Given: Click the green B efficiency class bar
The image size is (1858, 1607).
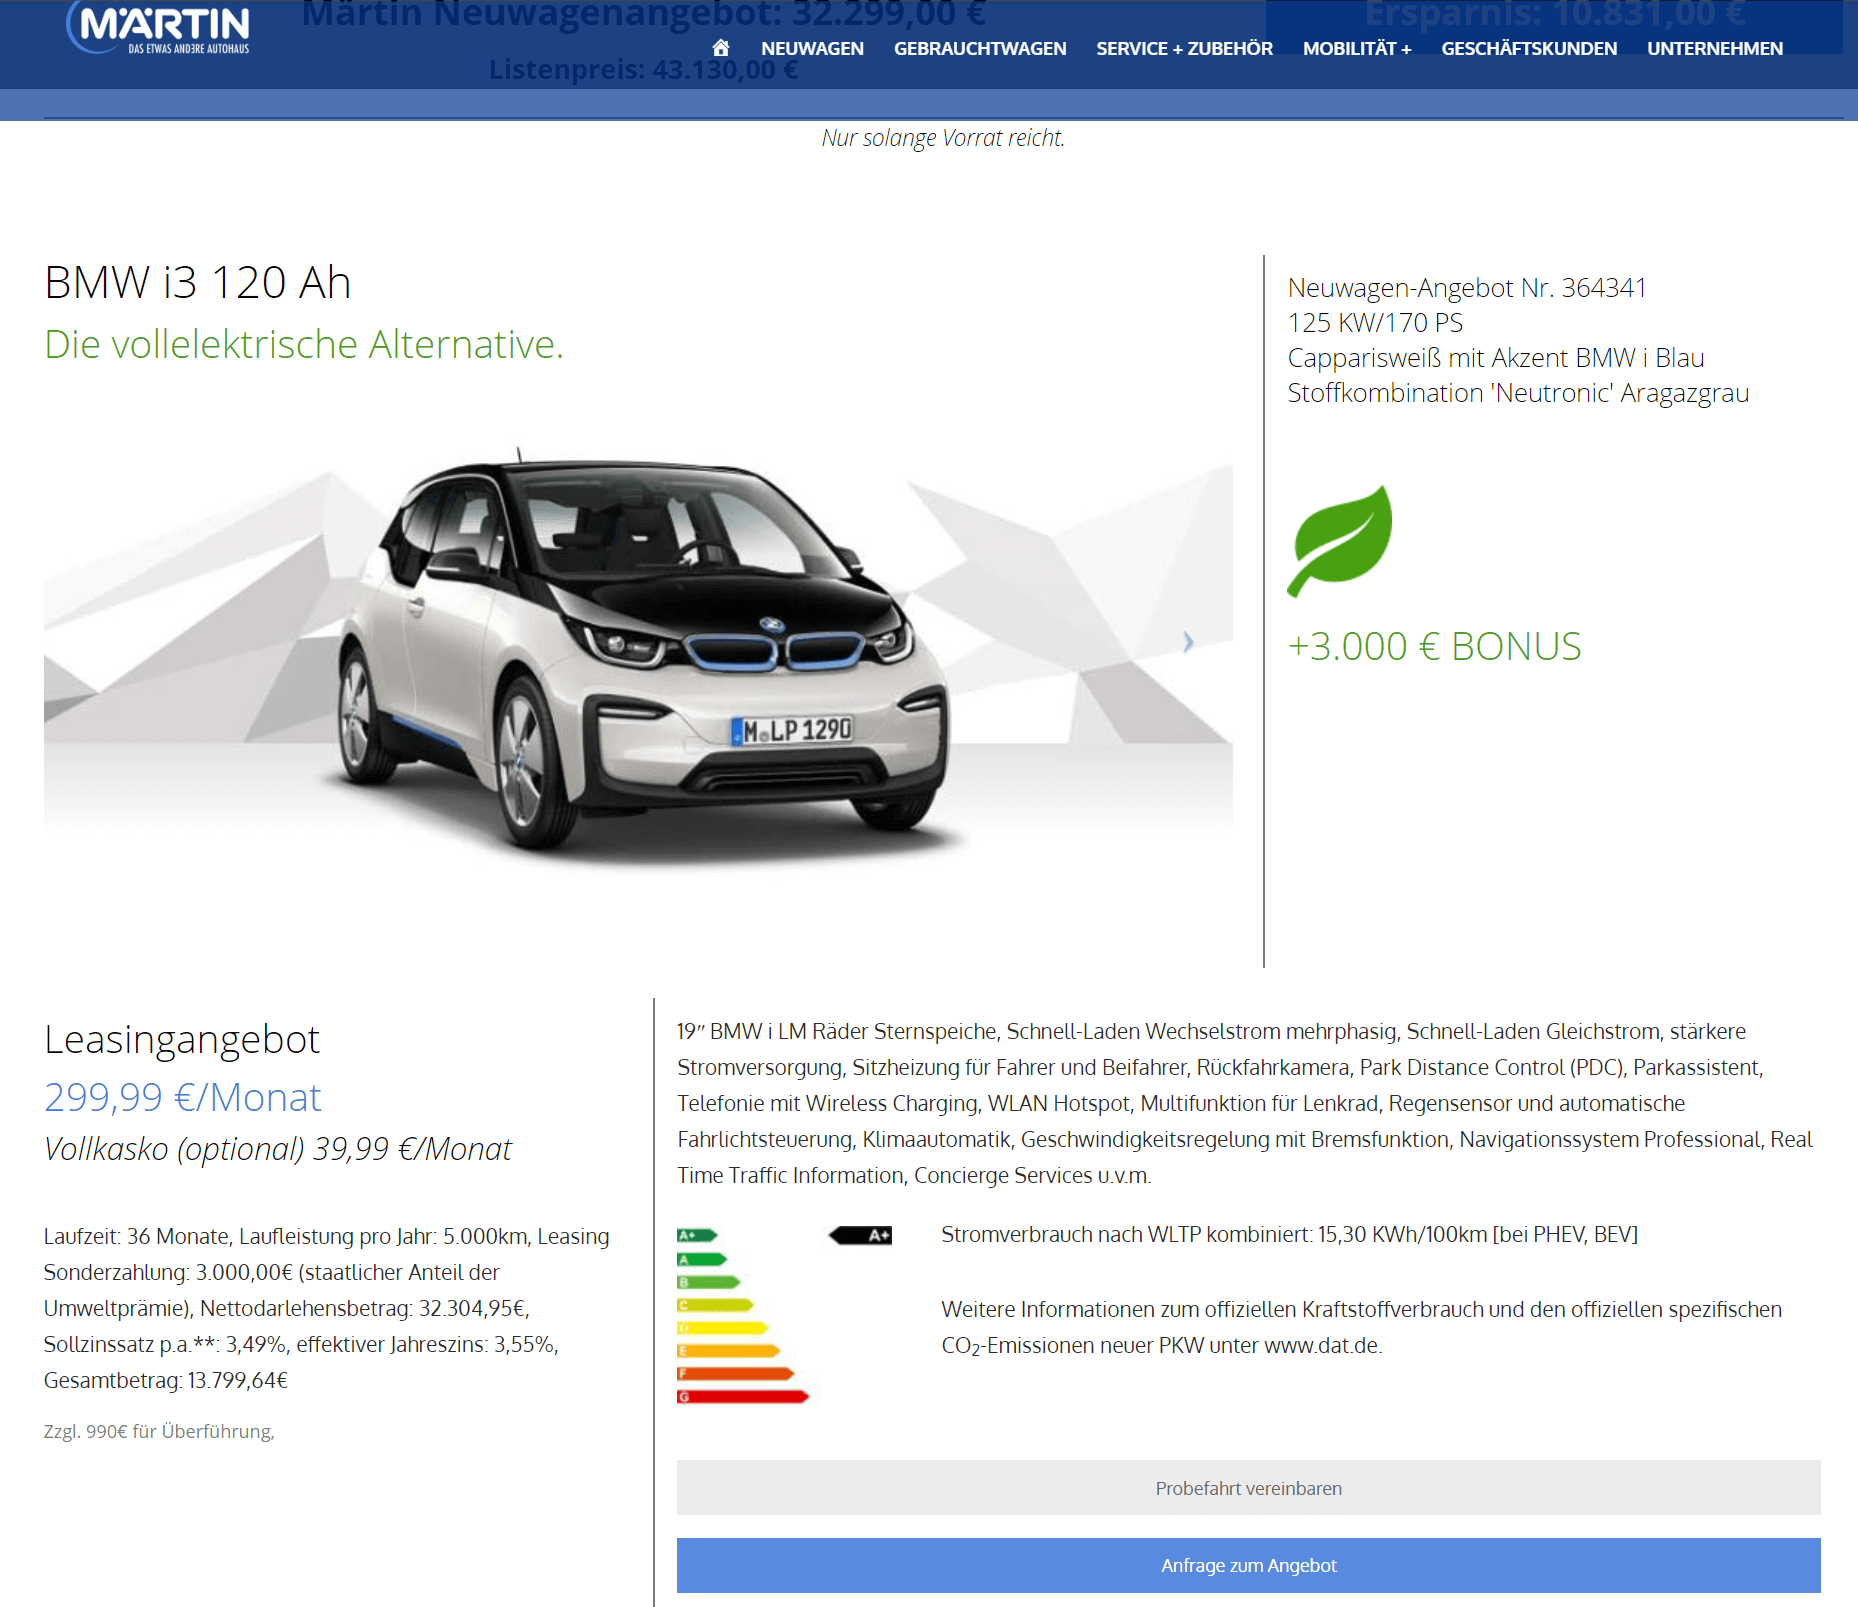Looking at the screenshot, I should pyautogui.click(x=709, y=1282).
